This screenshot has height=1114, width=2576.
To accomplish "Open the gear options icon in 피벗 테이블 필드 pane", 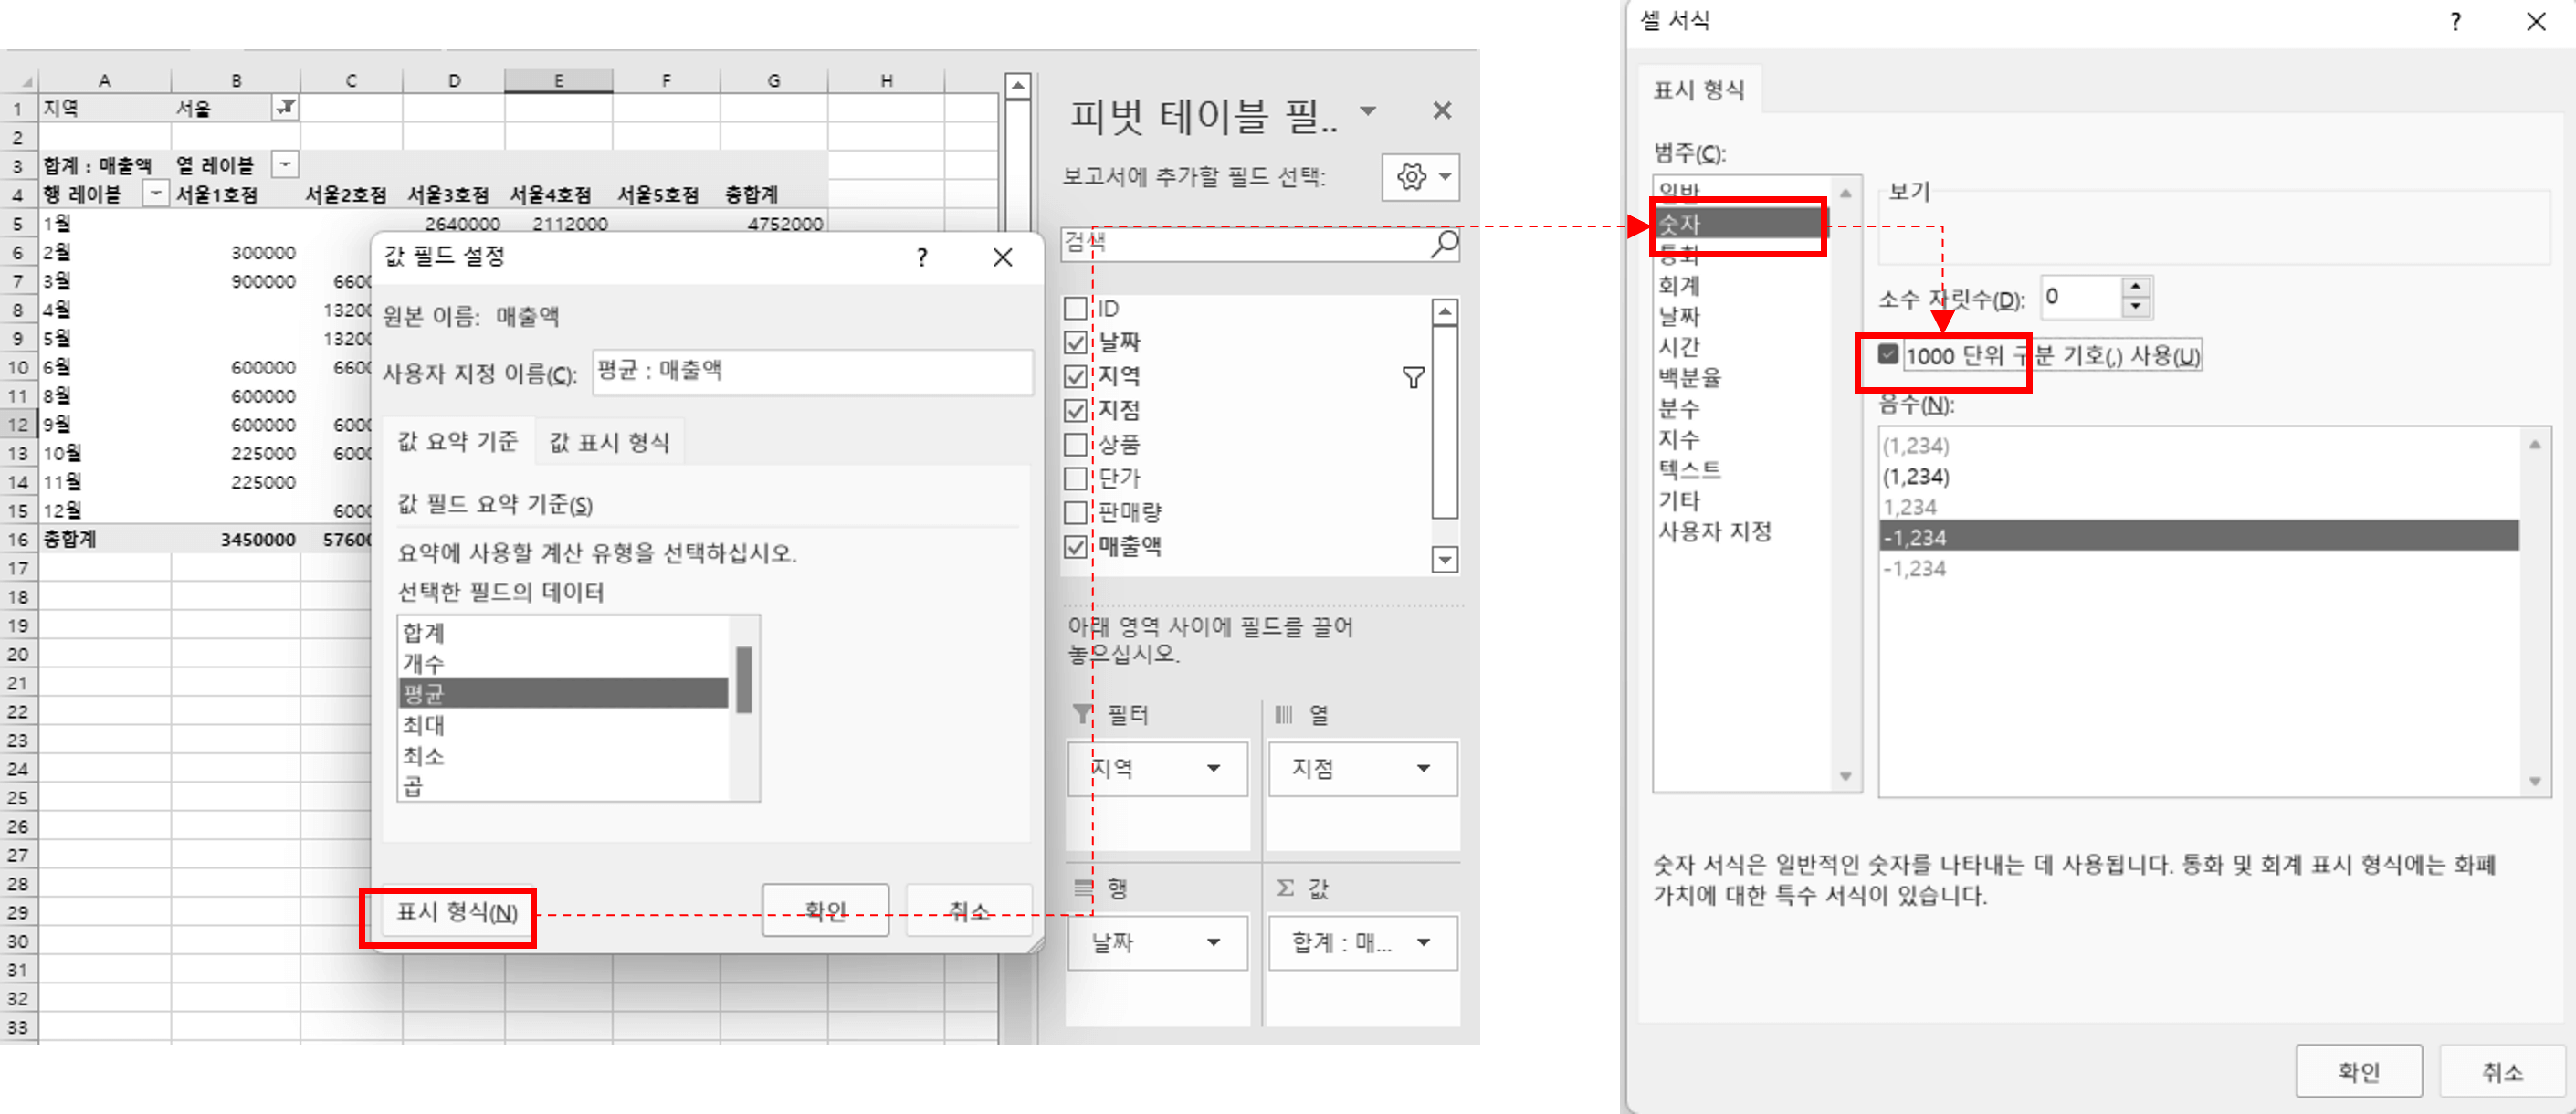I will pos(1411,176).
